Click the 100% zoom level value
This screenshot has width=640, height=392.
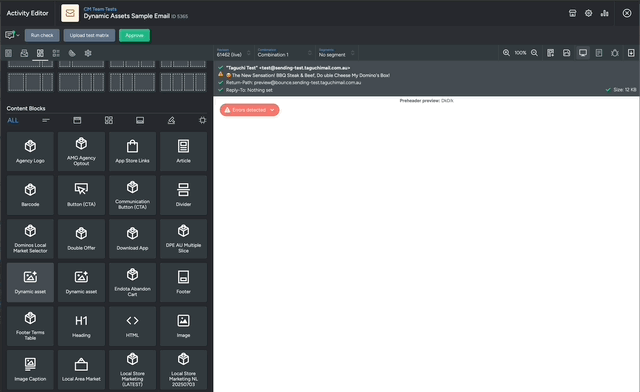(520, 53)
